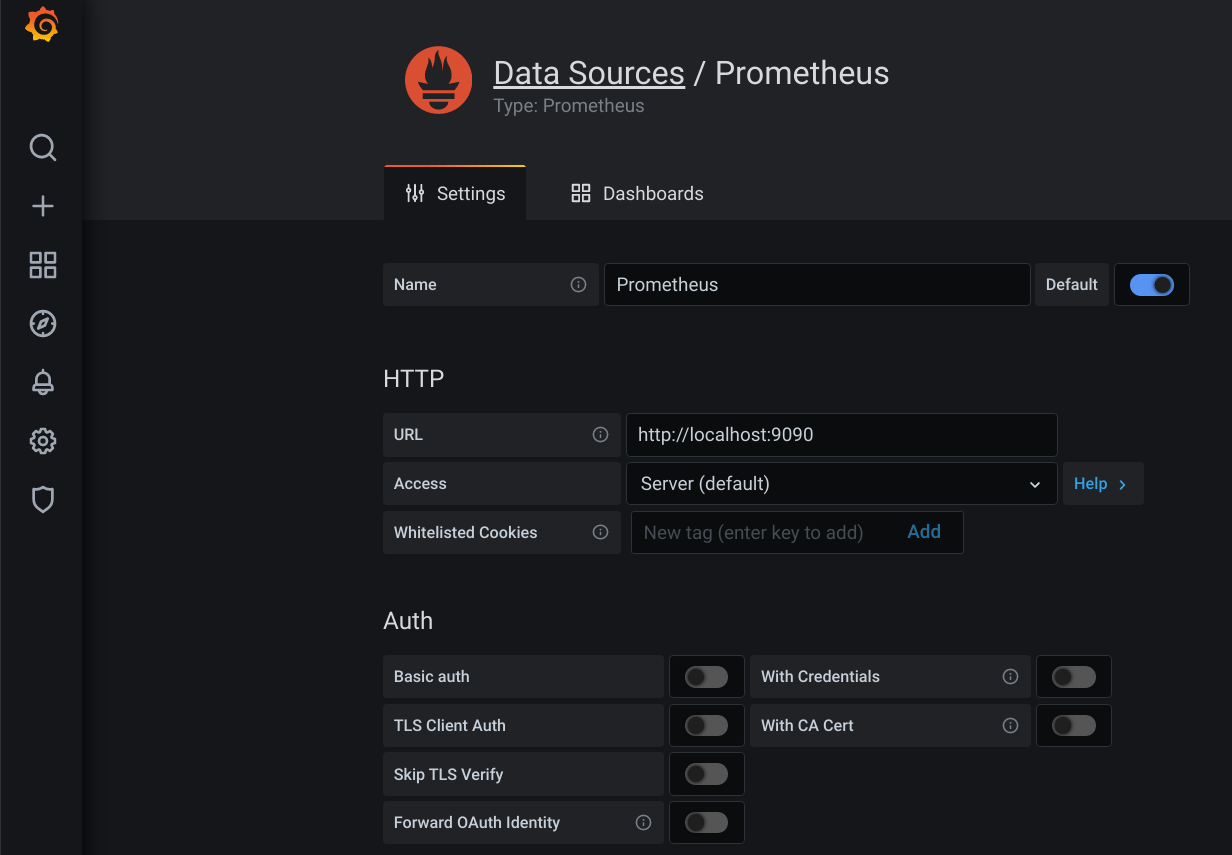The height and width of the screenshot is (855, 1232).
Task: Click the info icon next to Name
Action: [x=578, y=284]
